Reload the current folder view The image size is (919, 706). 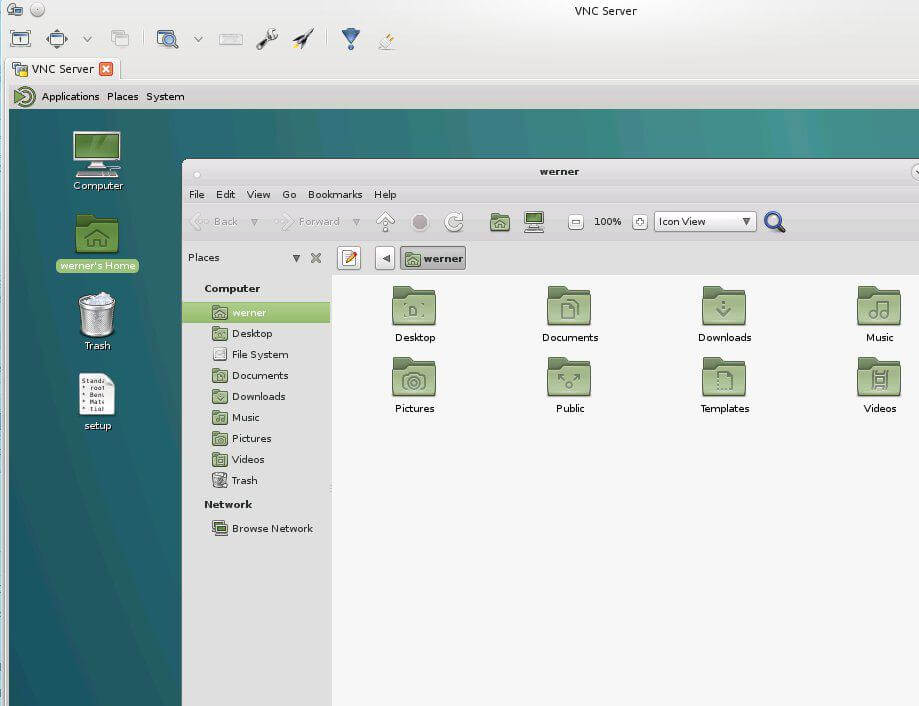tap(454, 222)
